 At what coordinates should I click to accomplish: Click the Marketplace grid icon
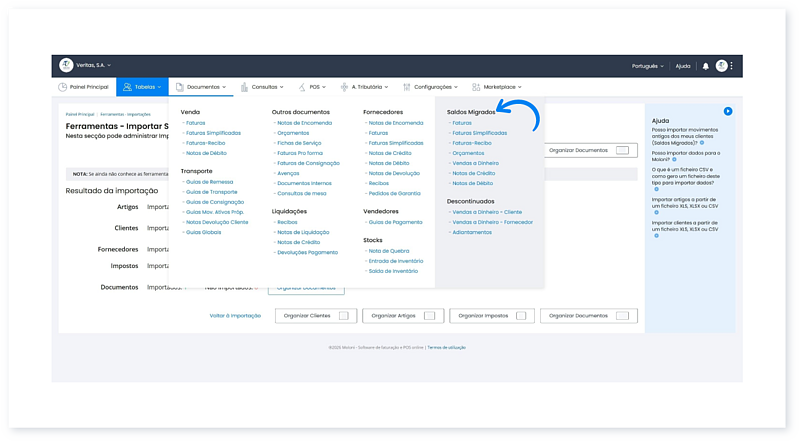point(476,88)
